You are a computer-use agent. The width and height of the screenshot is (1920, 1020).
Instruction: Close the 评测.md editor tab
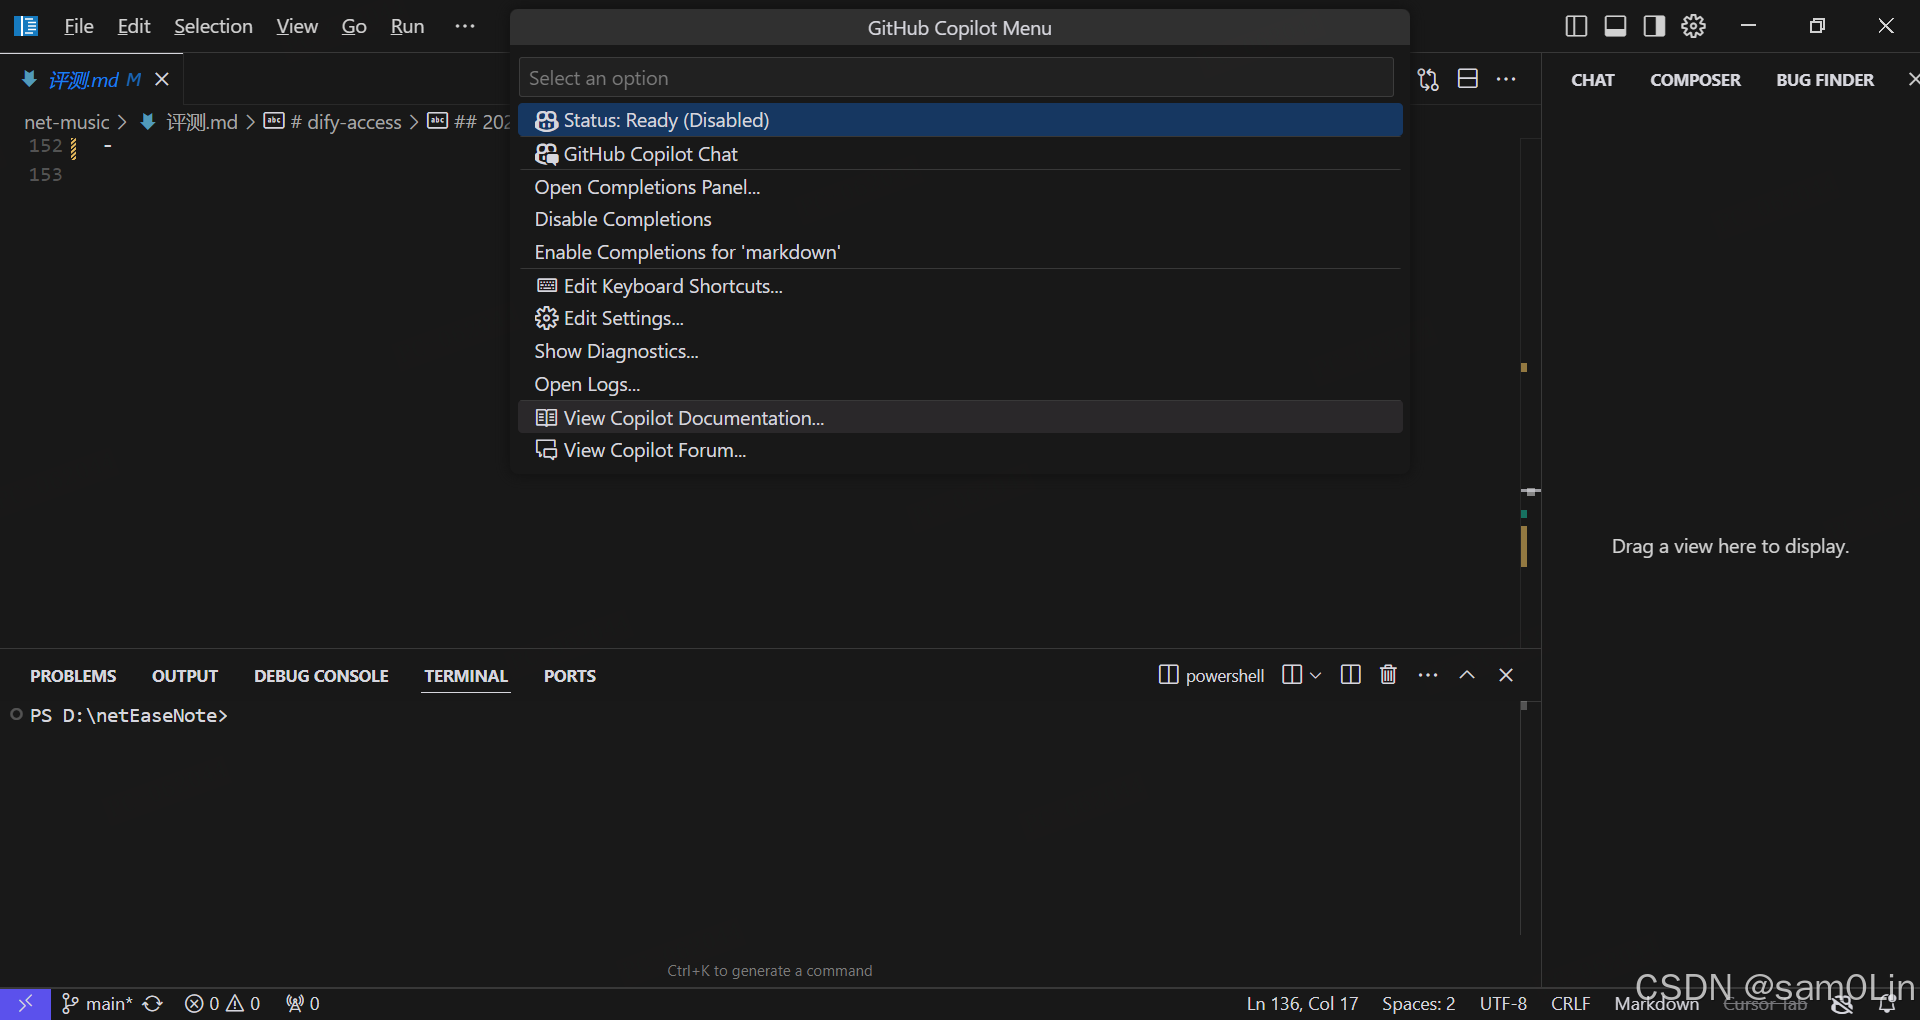click(x=162, y=79)
